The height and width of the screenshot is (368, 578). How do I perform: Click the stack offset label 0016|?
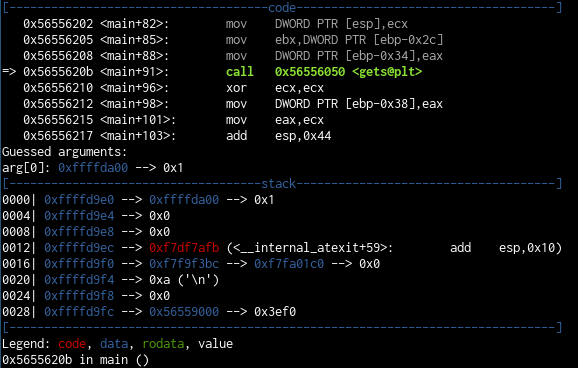(x=19, y=264)
